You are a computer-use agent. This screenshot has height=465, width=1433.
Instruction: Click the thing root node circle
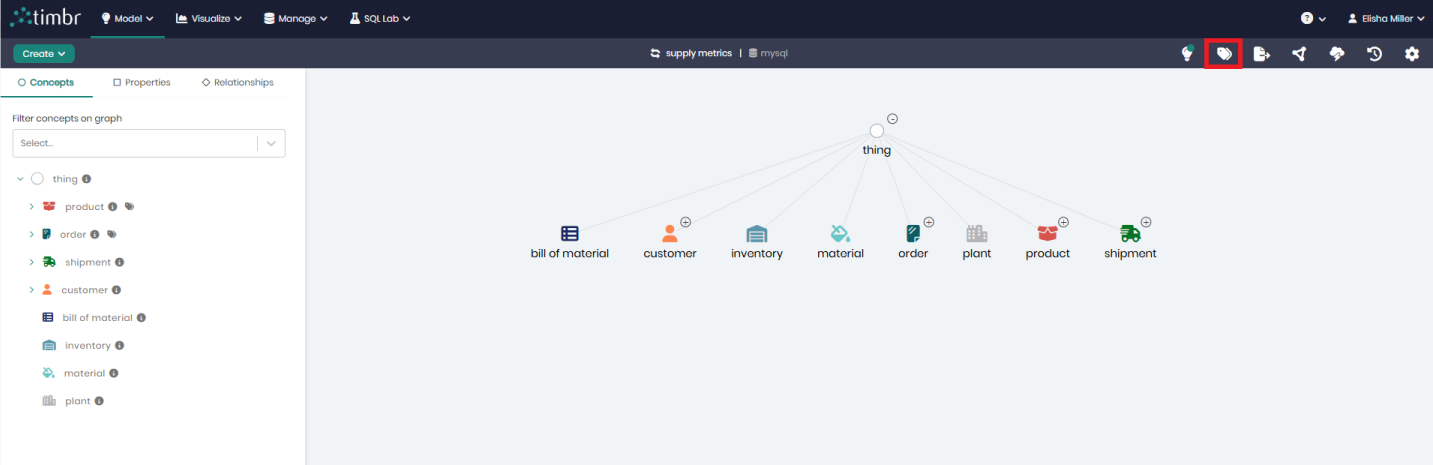pyautogui.click(x=877, y=131)
